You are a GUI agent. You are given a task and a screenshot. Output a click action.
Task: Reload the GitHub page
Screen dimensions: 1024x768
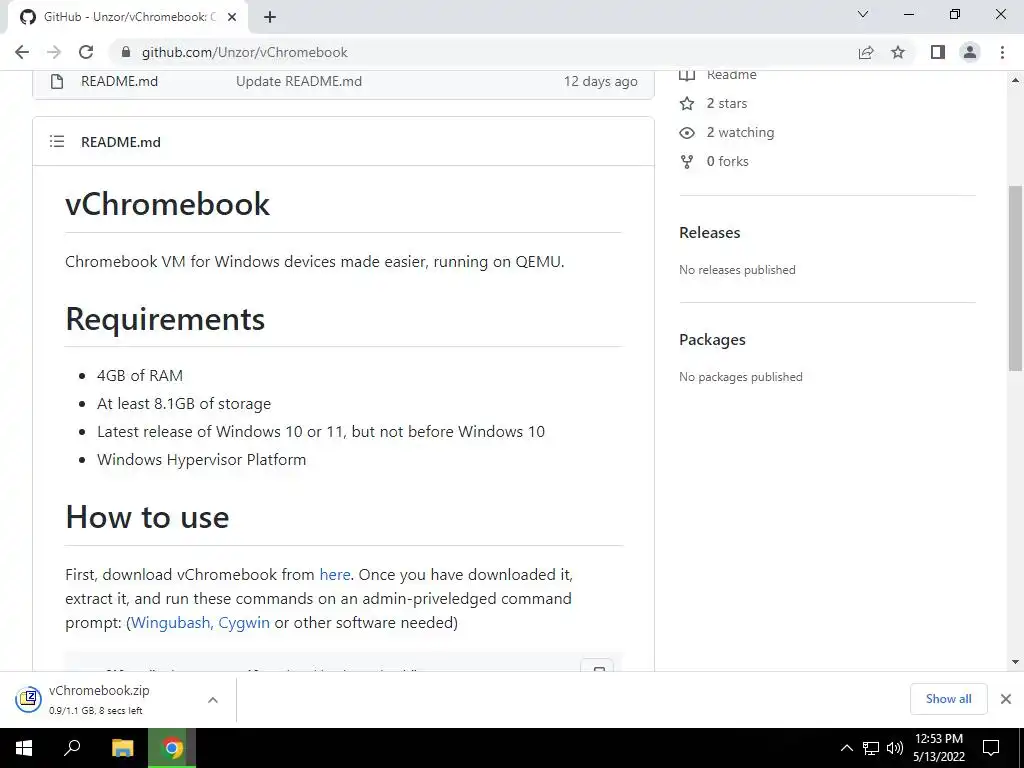click(86, 52)
